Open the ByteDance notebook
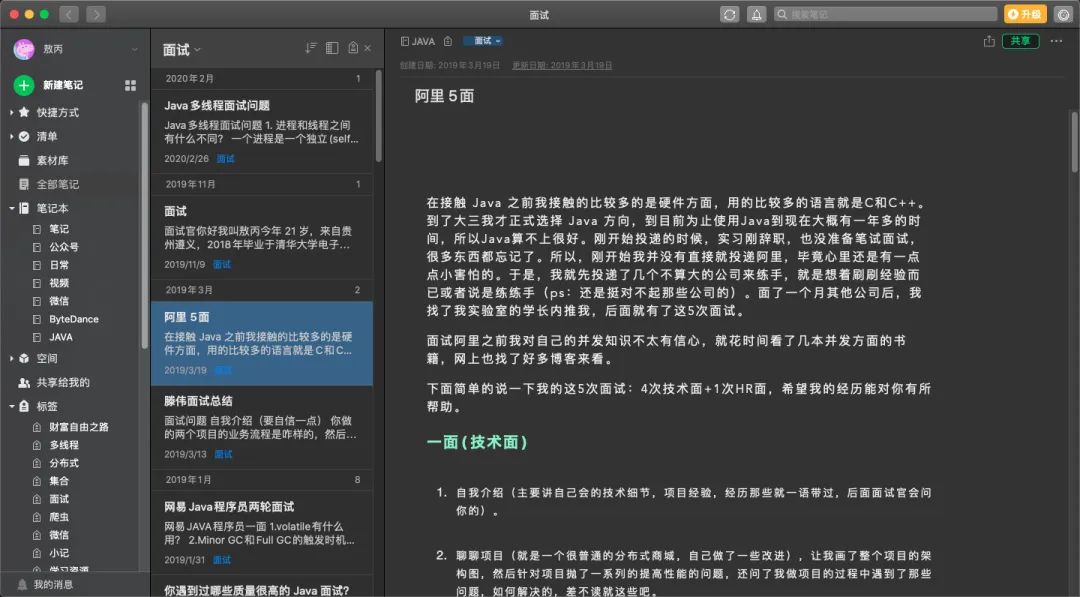The width and height of the screenshot is (1080, 597). (x=74, y=319)
